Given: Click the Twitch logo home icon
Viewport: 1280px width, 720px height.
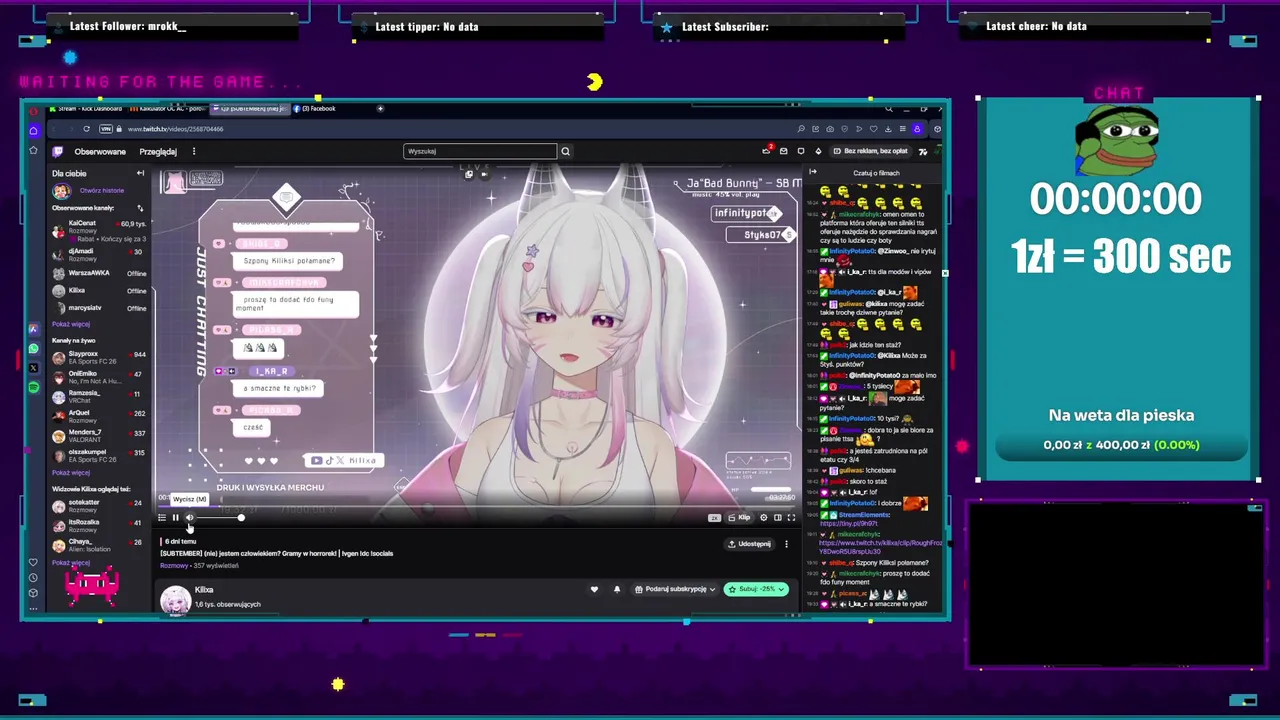Looking at the screenshot, I should click(58, 151).
